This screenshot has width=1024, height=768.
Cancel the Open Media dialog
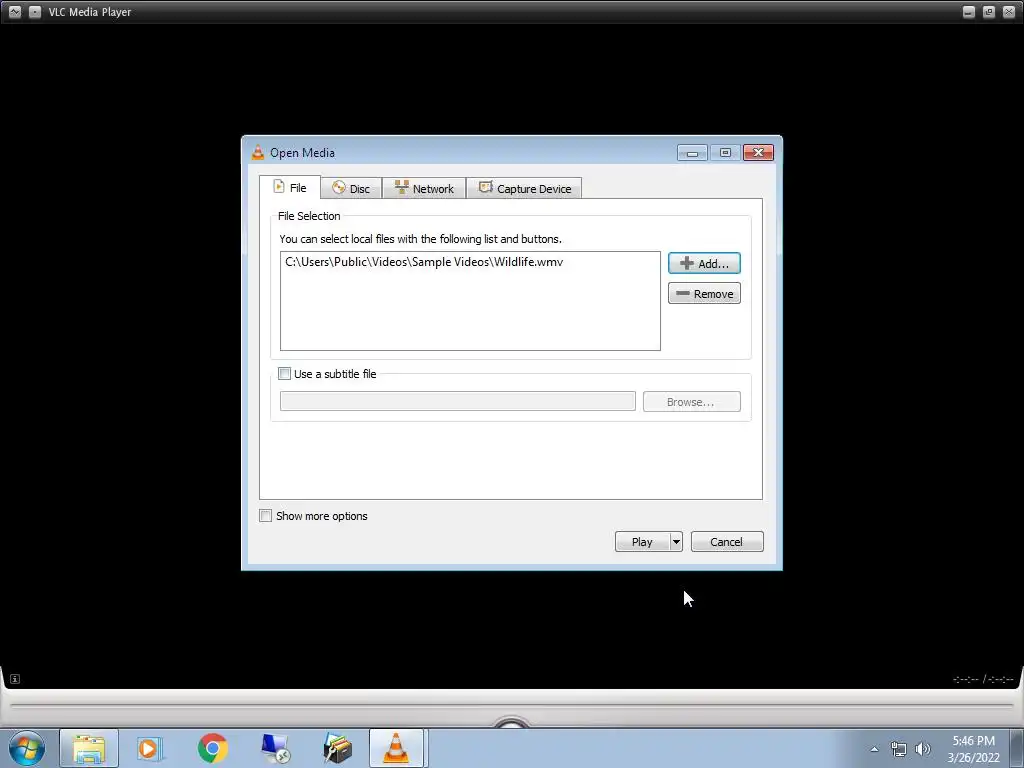(x=727, y=541)
